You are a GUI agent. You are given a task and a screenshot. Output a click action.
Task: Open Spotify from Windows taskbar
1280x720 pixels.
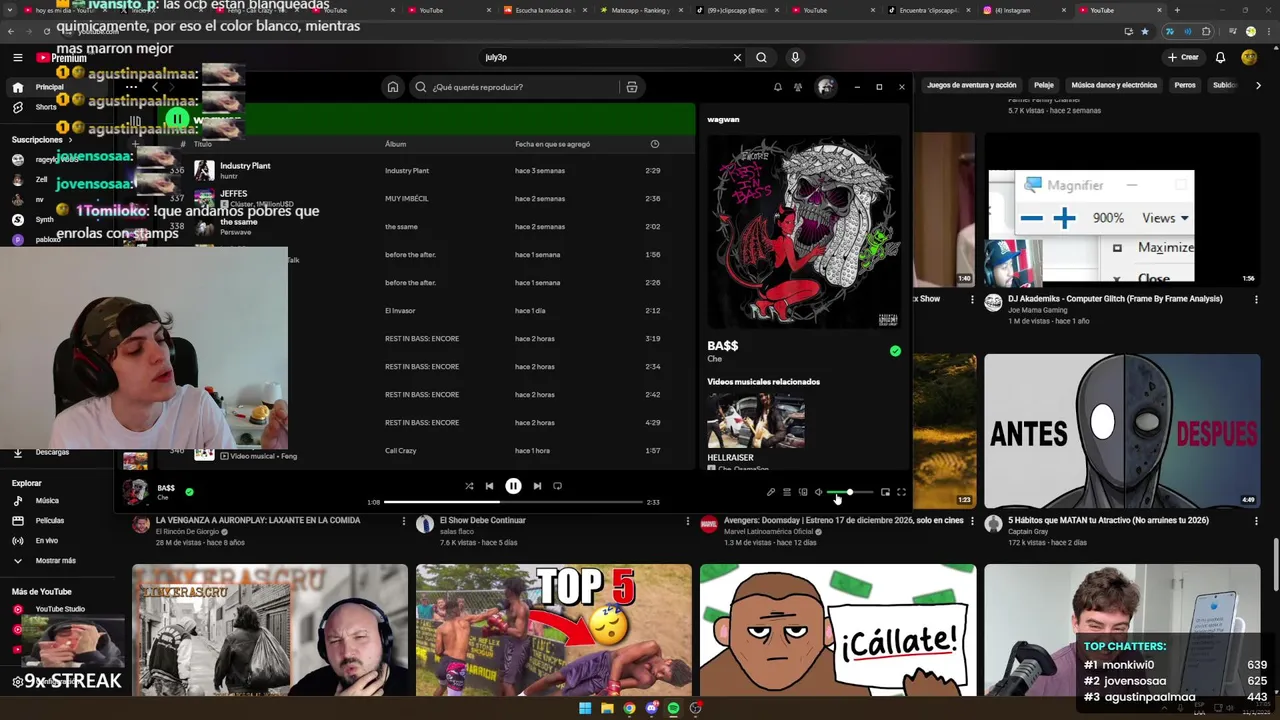(673, 708)
